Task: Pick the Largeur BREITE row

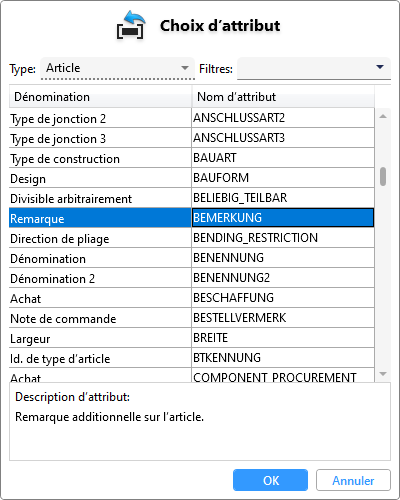Action: 191,338
